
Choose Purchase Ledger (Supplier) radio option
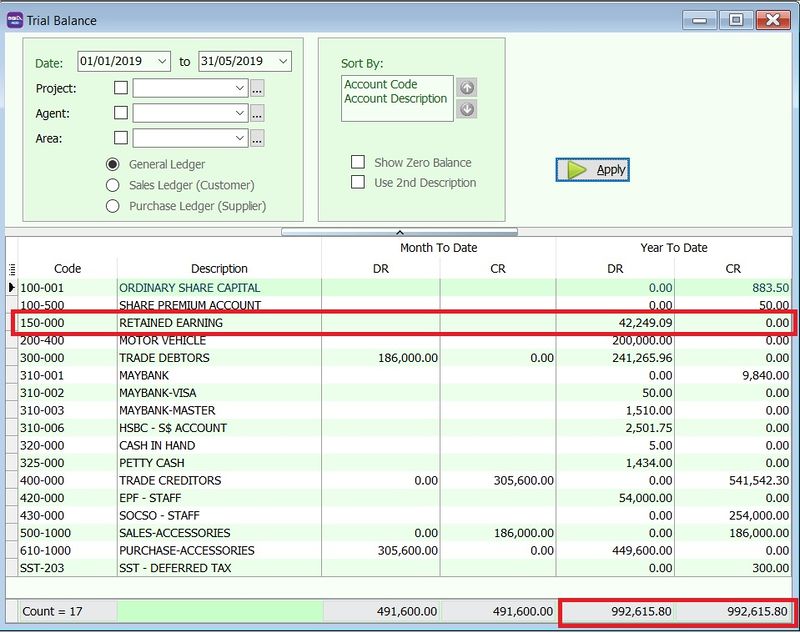[x=113, y=206]
